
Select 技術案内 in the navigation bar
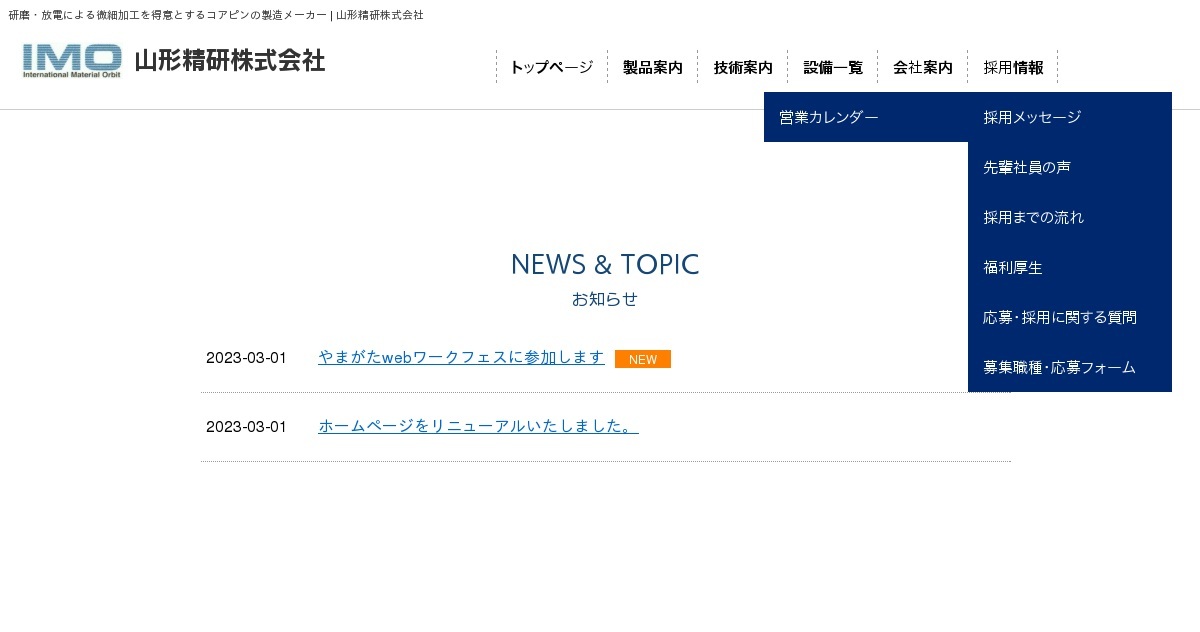[742, 67]
